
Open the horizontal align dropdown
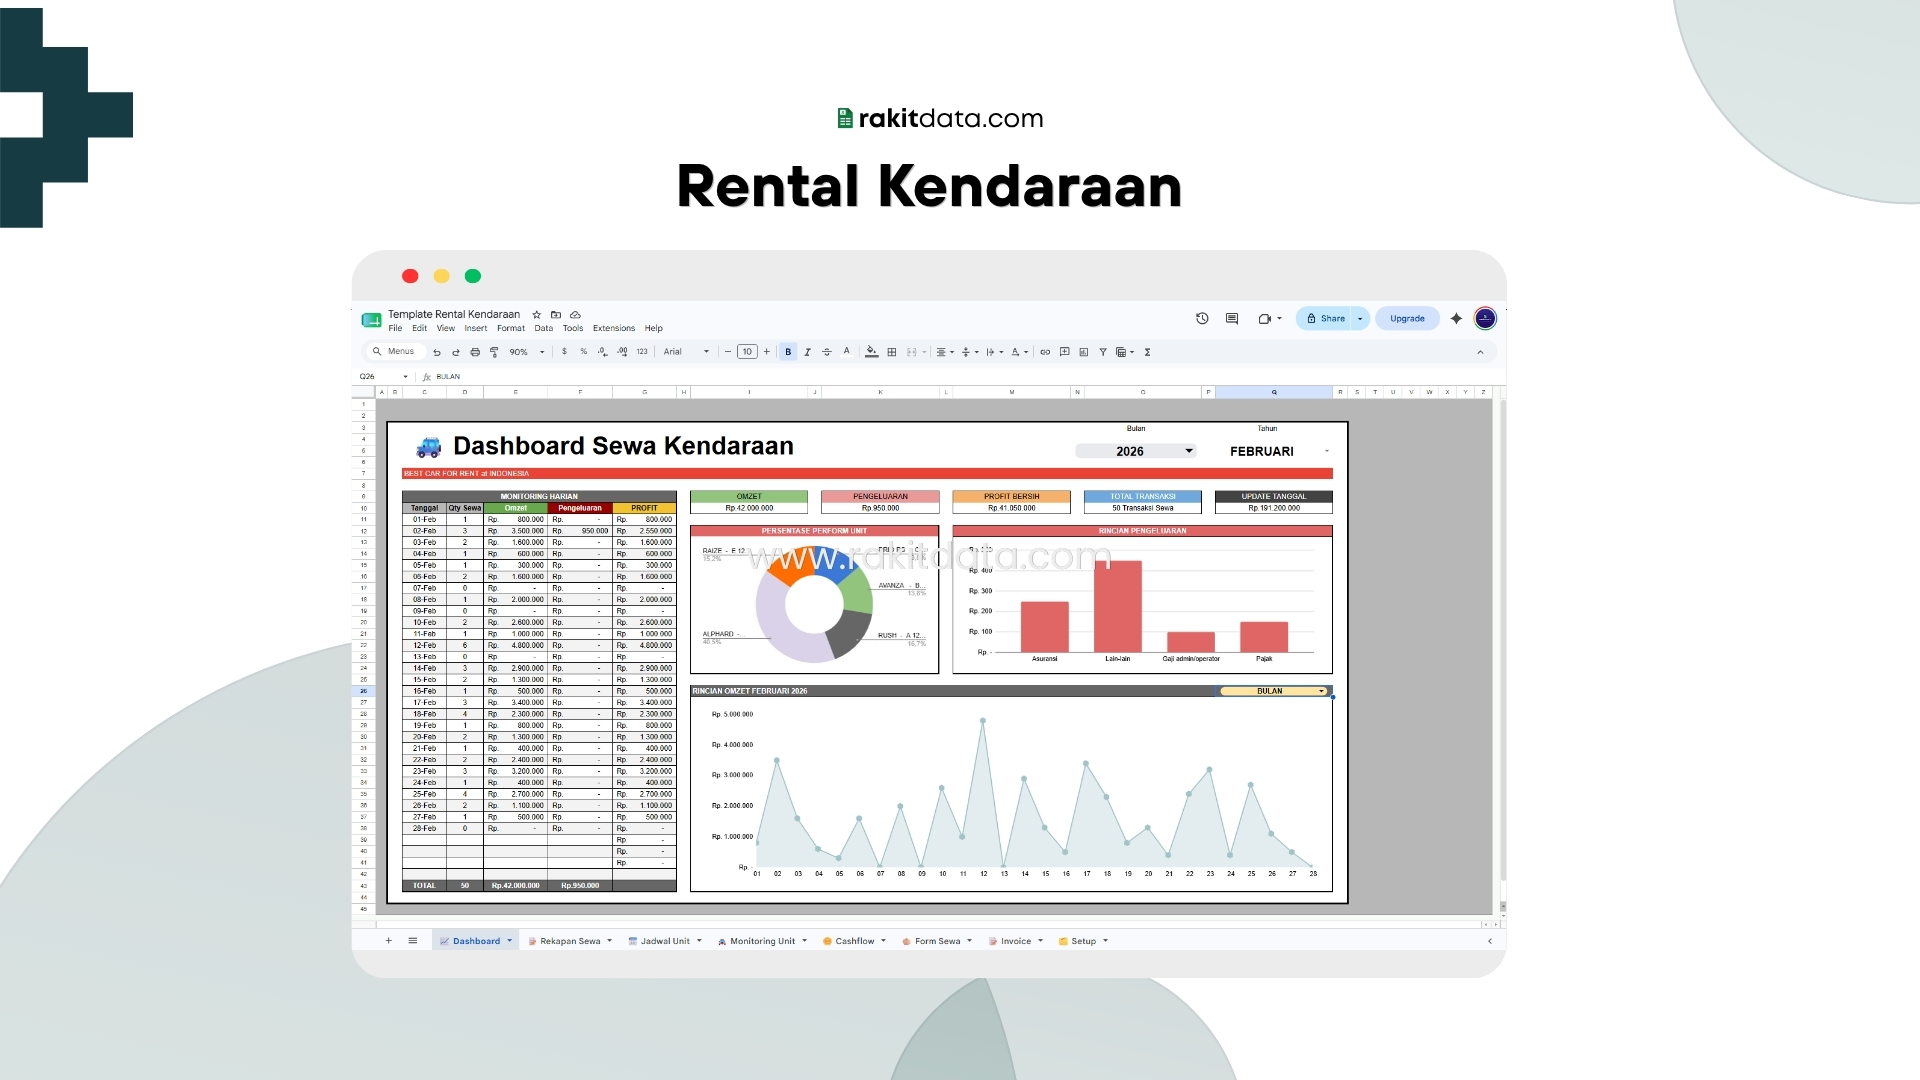945,352
